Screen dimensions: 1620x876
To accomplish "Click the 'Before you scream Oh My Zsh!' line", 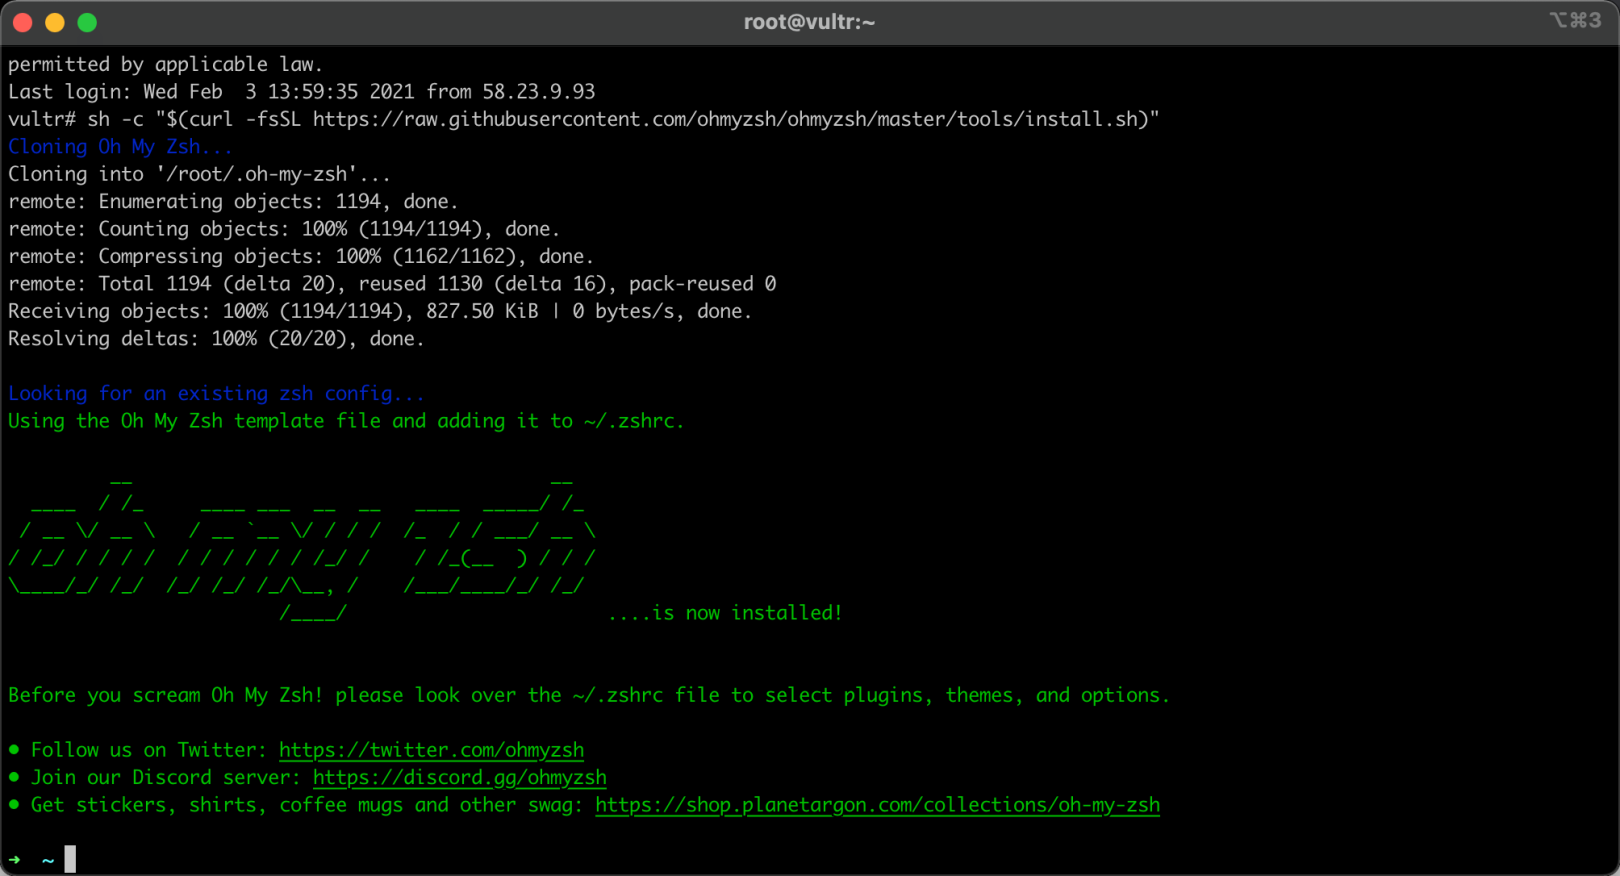I will (589, 695).
